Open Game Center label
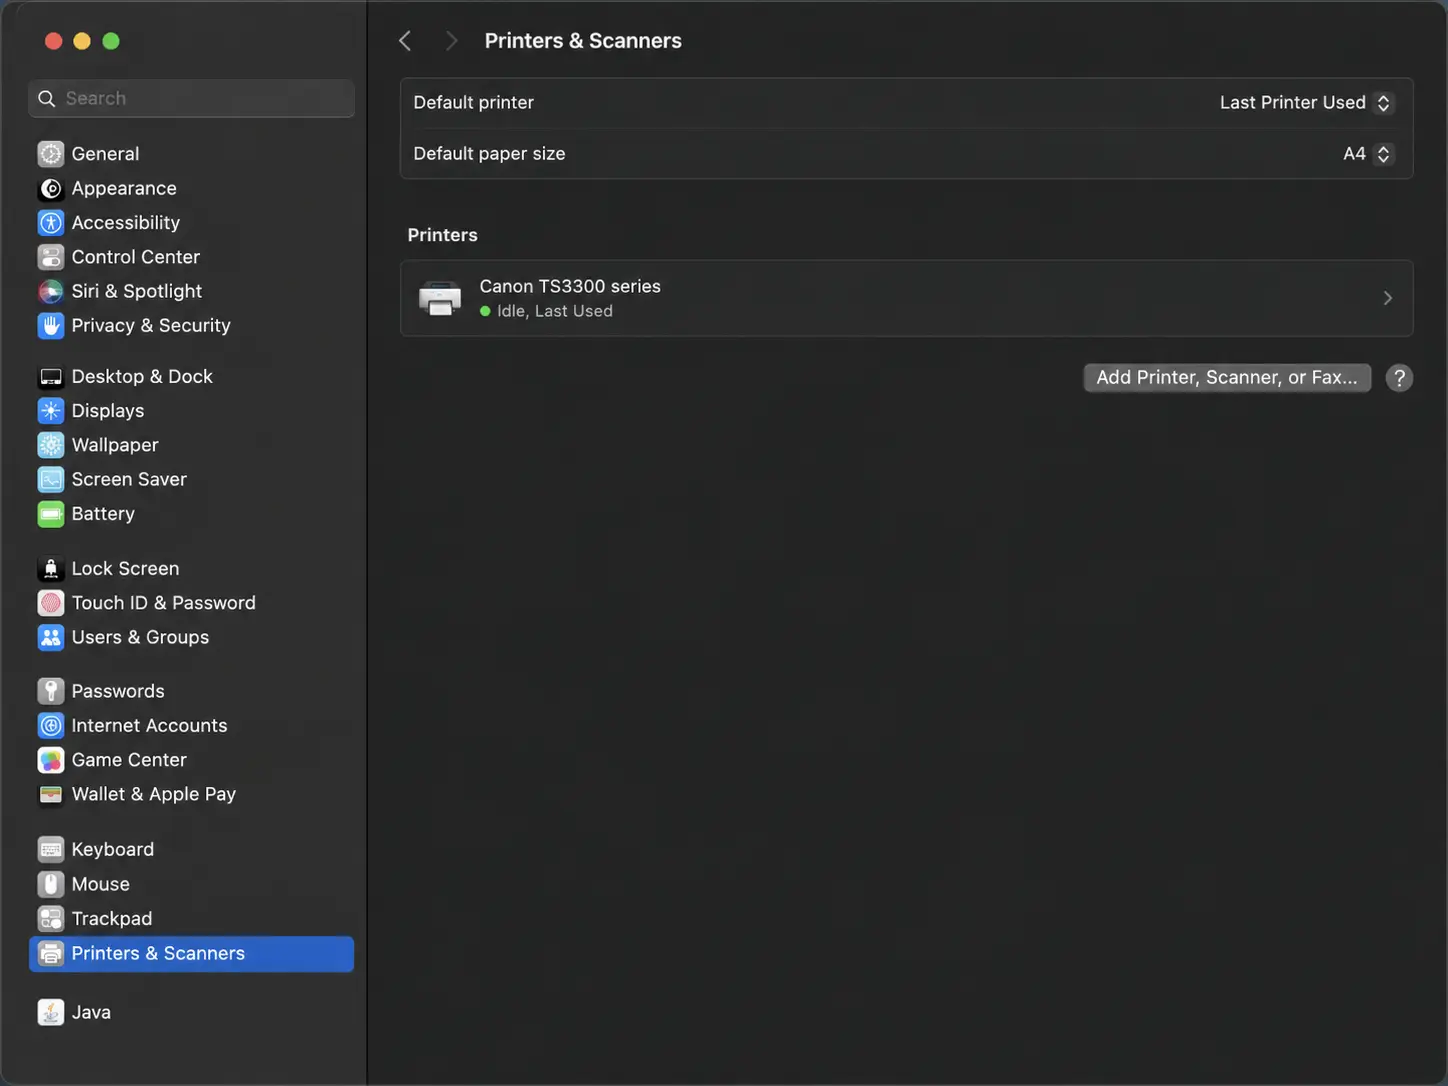Screen dimensions: 1448x1086 129,760
